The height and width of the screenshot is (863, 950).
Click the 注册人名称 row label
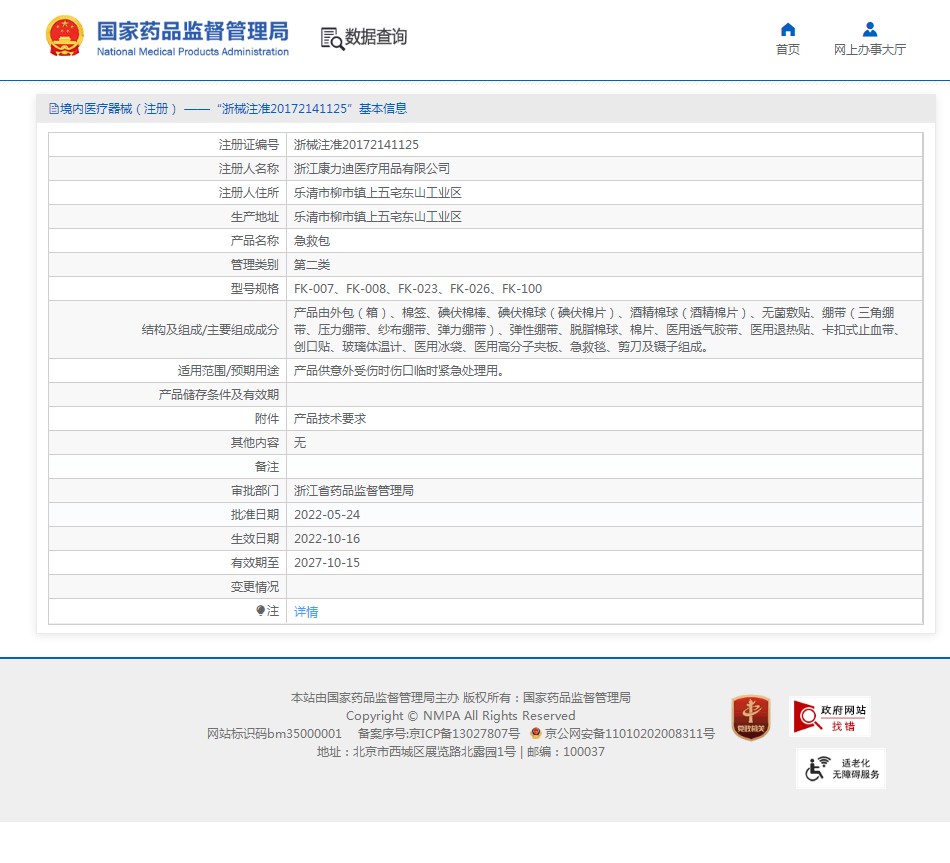248,168
